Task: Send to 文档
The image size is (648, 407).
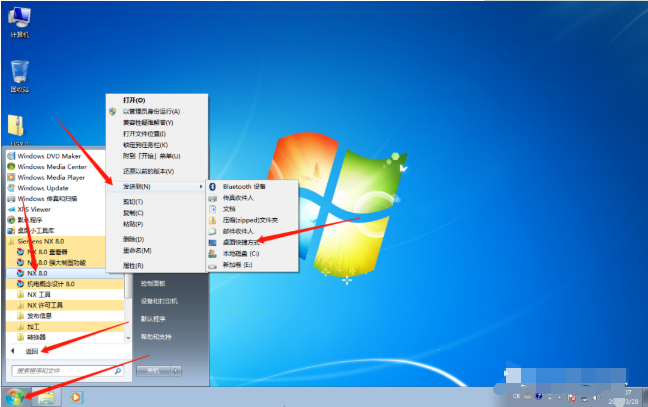Action: [252, 209]
